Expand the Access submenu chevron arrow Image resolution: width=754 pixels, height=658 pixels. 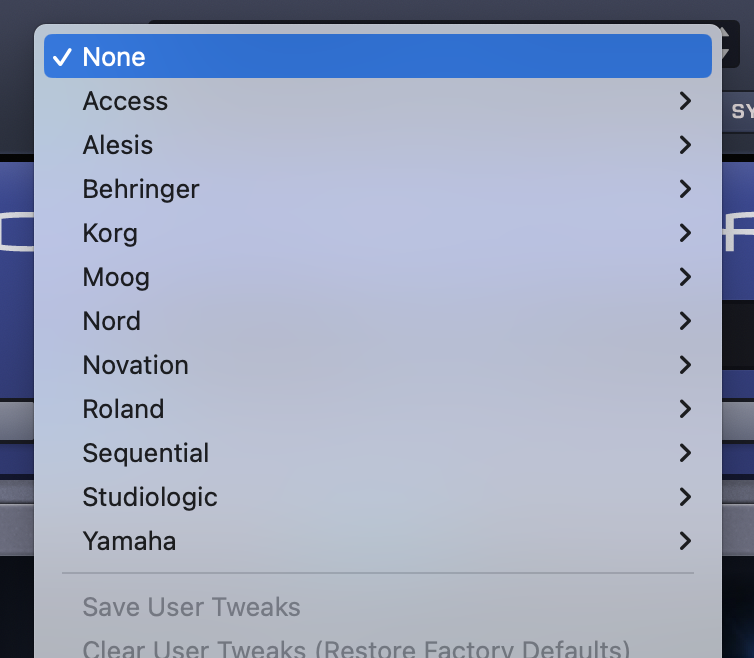coord(685,101)
